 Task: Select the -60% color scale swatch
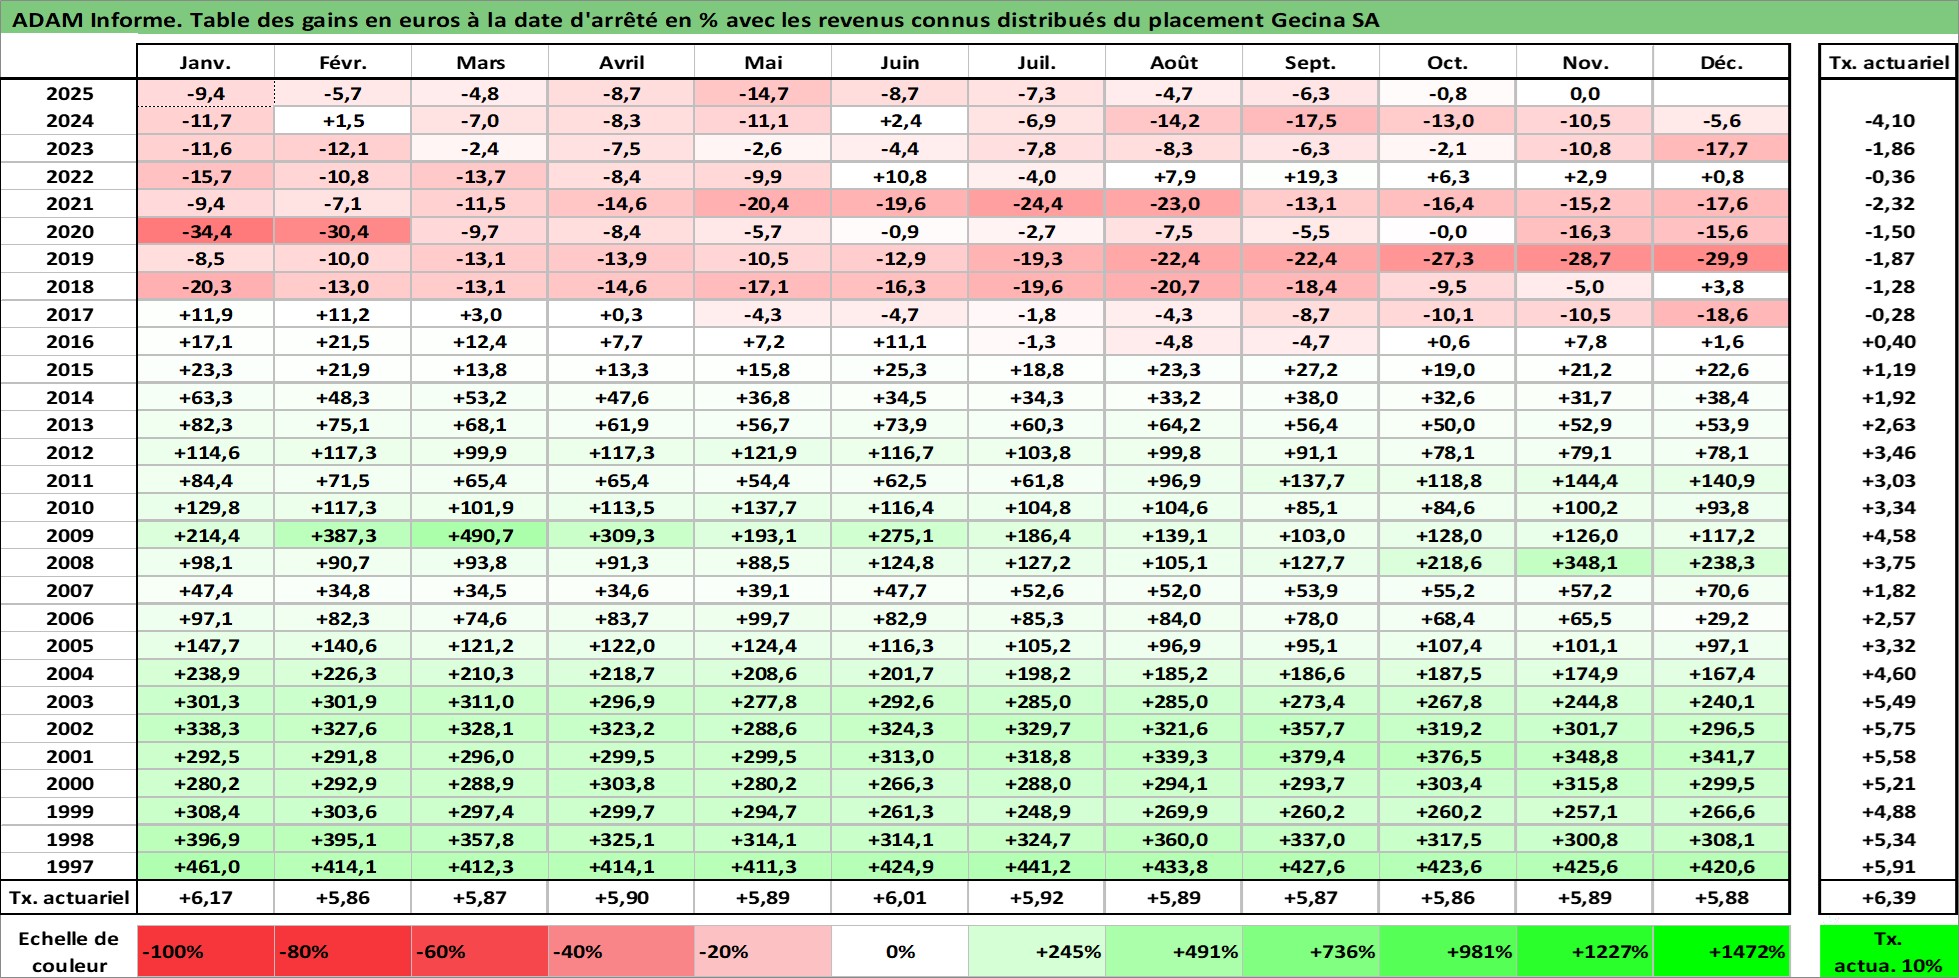479,951
